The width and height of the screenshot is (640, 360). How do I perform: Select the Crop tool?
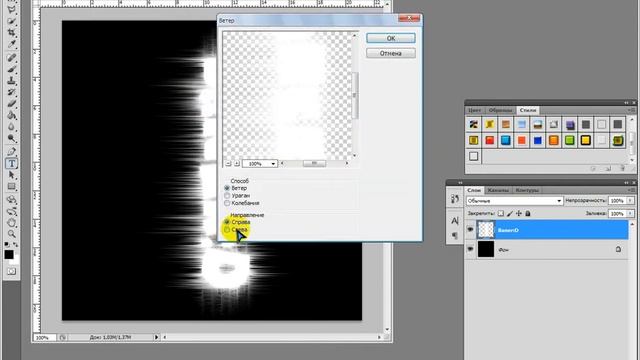11,32
